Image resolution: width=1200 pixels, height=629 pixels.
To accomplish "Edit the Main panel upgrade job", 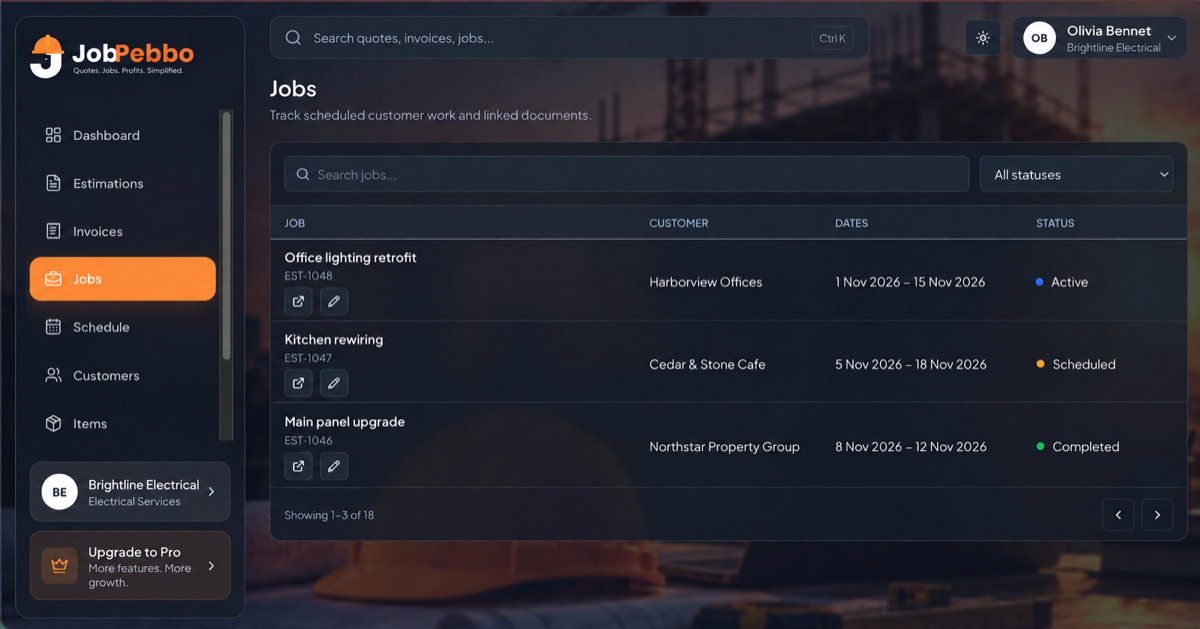I will pyautogui.click(x=334, y=466).
